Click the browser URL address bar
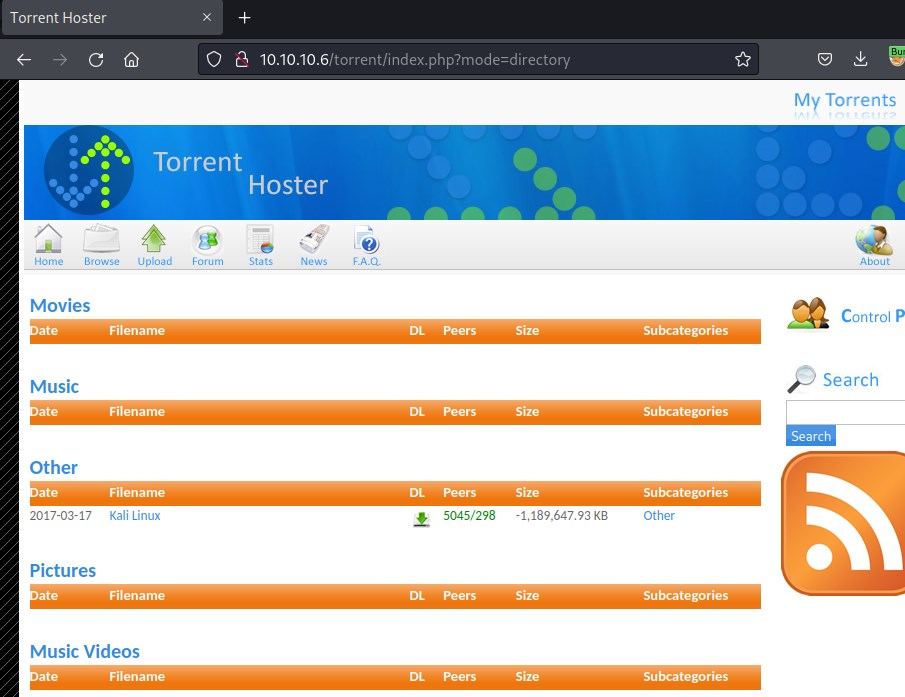Viewport: 905px width, 697px height. pyautogui.click(x=480, y=60)
